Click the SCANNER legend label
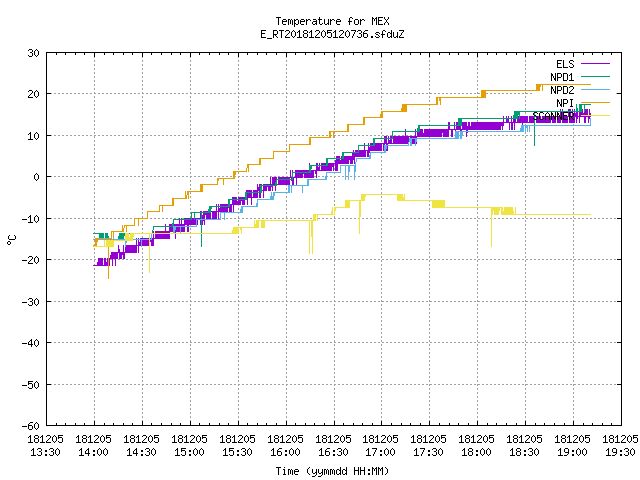The width and height of the screenshot is (640, 480). point(553,116)
